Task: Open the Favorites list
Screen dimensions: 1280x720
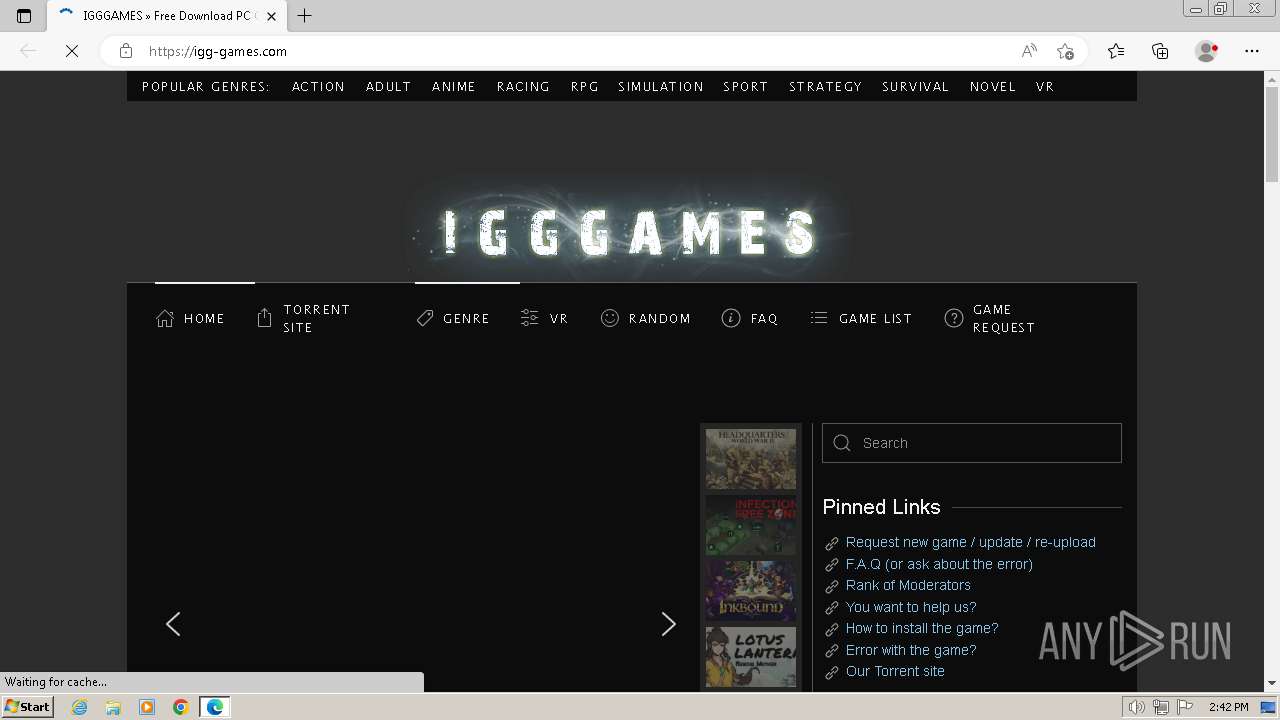Action: (1116, 51)
